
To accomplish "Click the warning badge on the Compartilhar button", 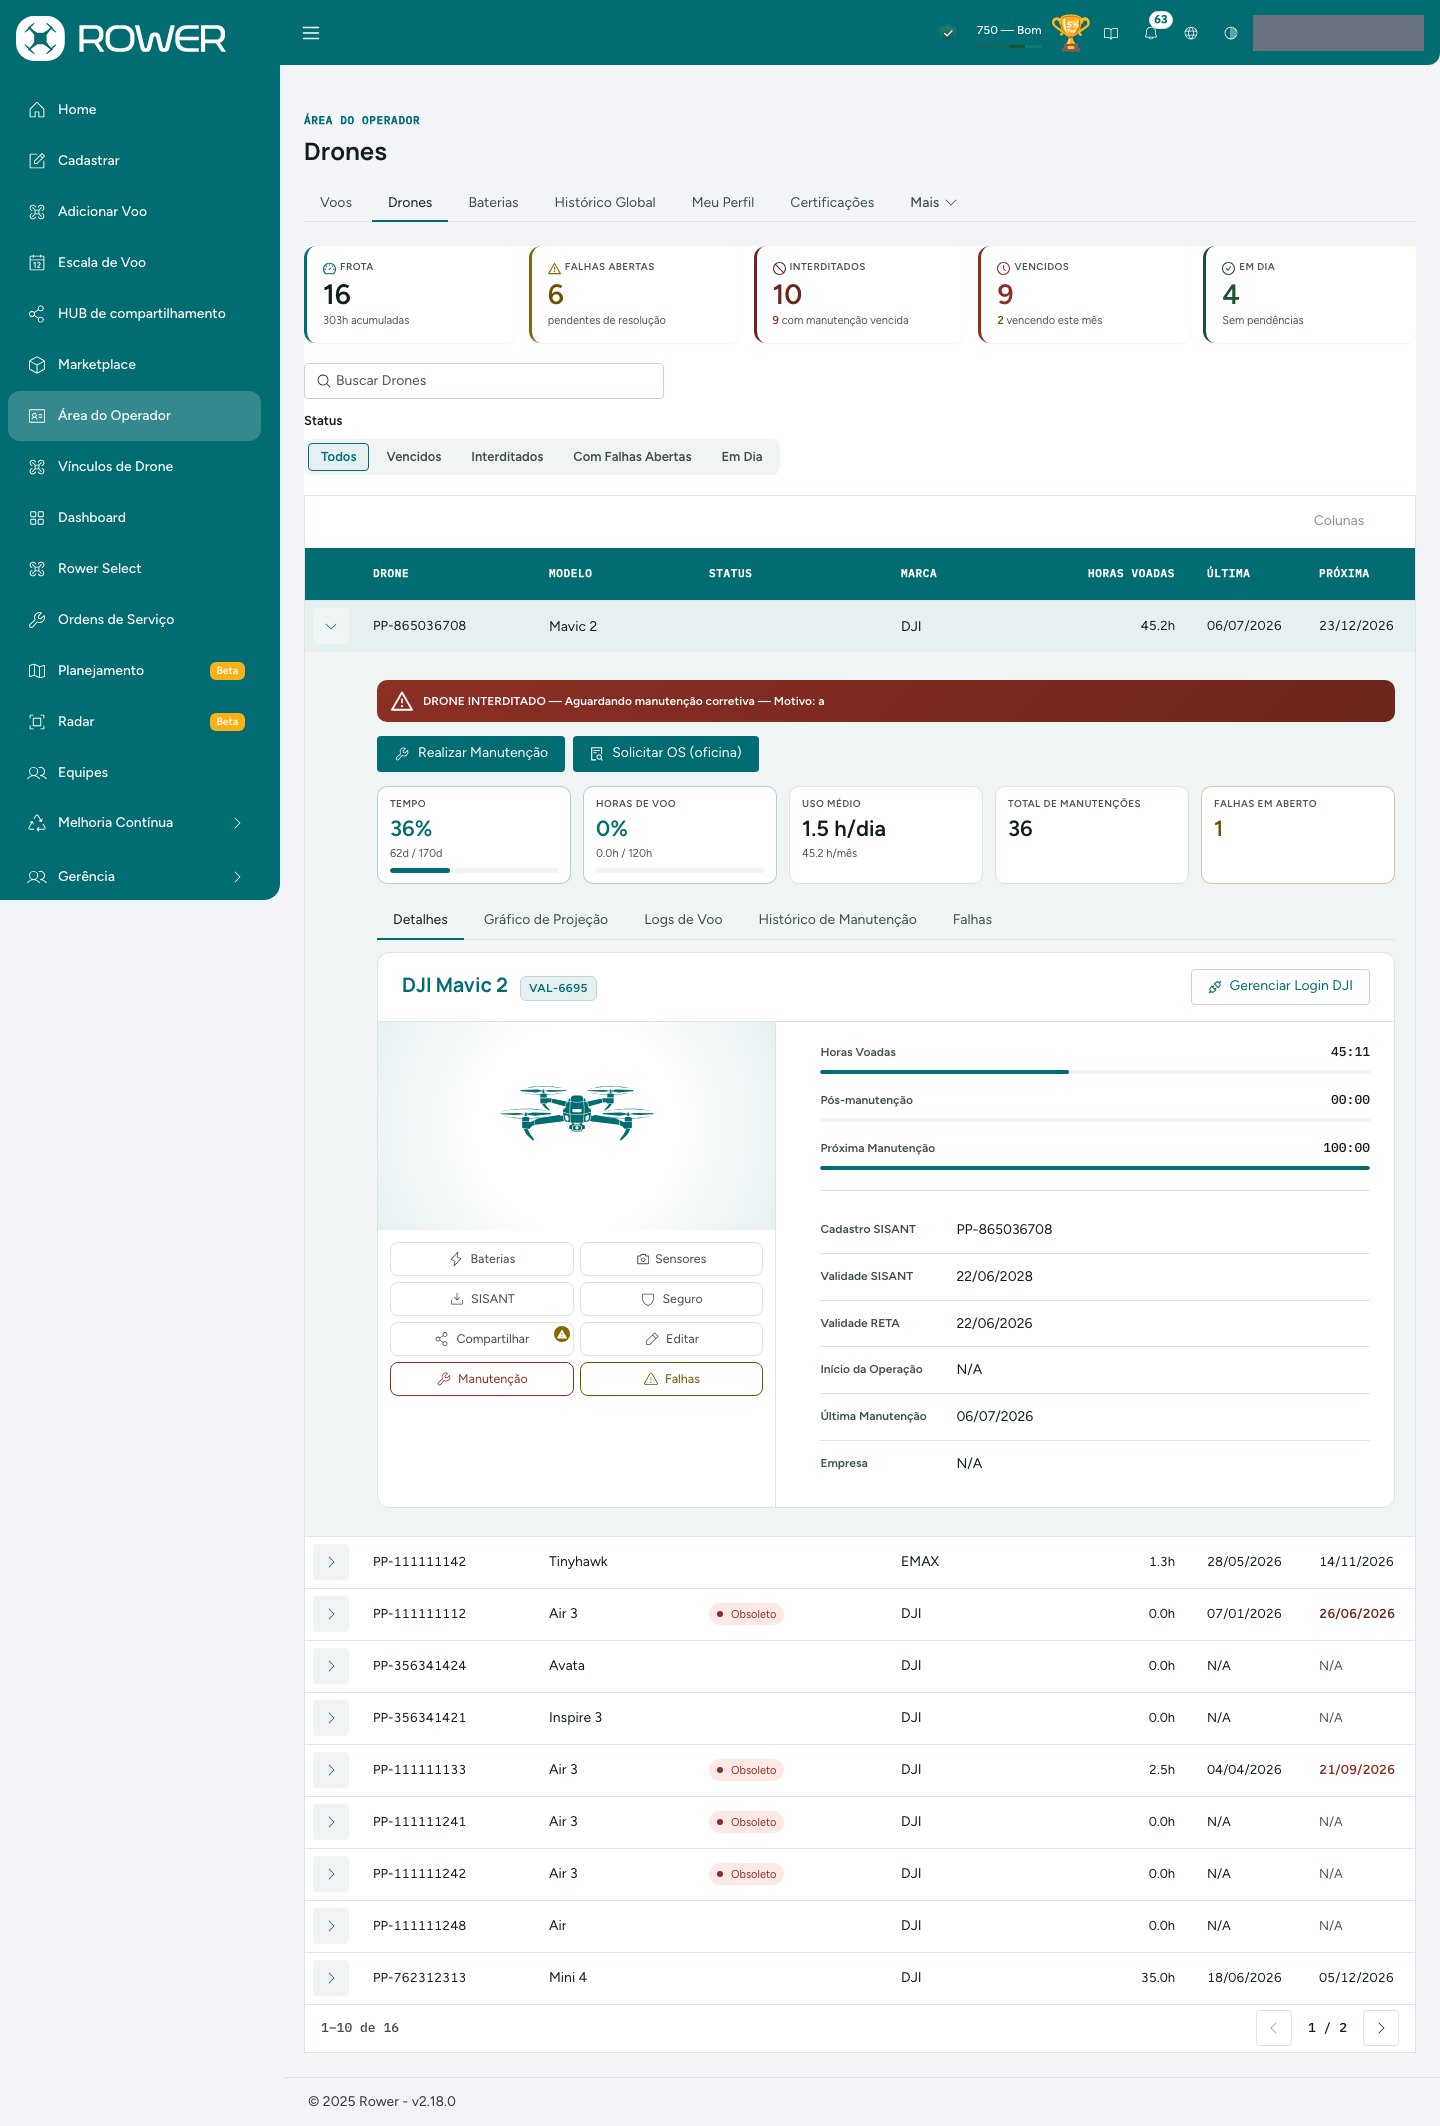I will point(562,1334).
